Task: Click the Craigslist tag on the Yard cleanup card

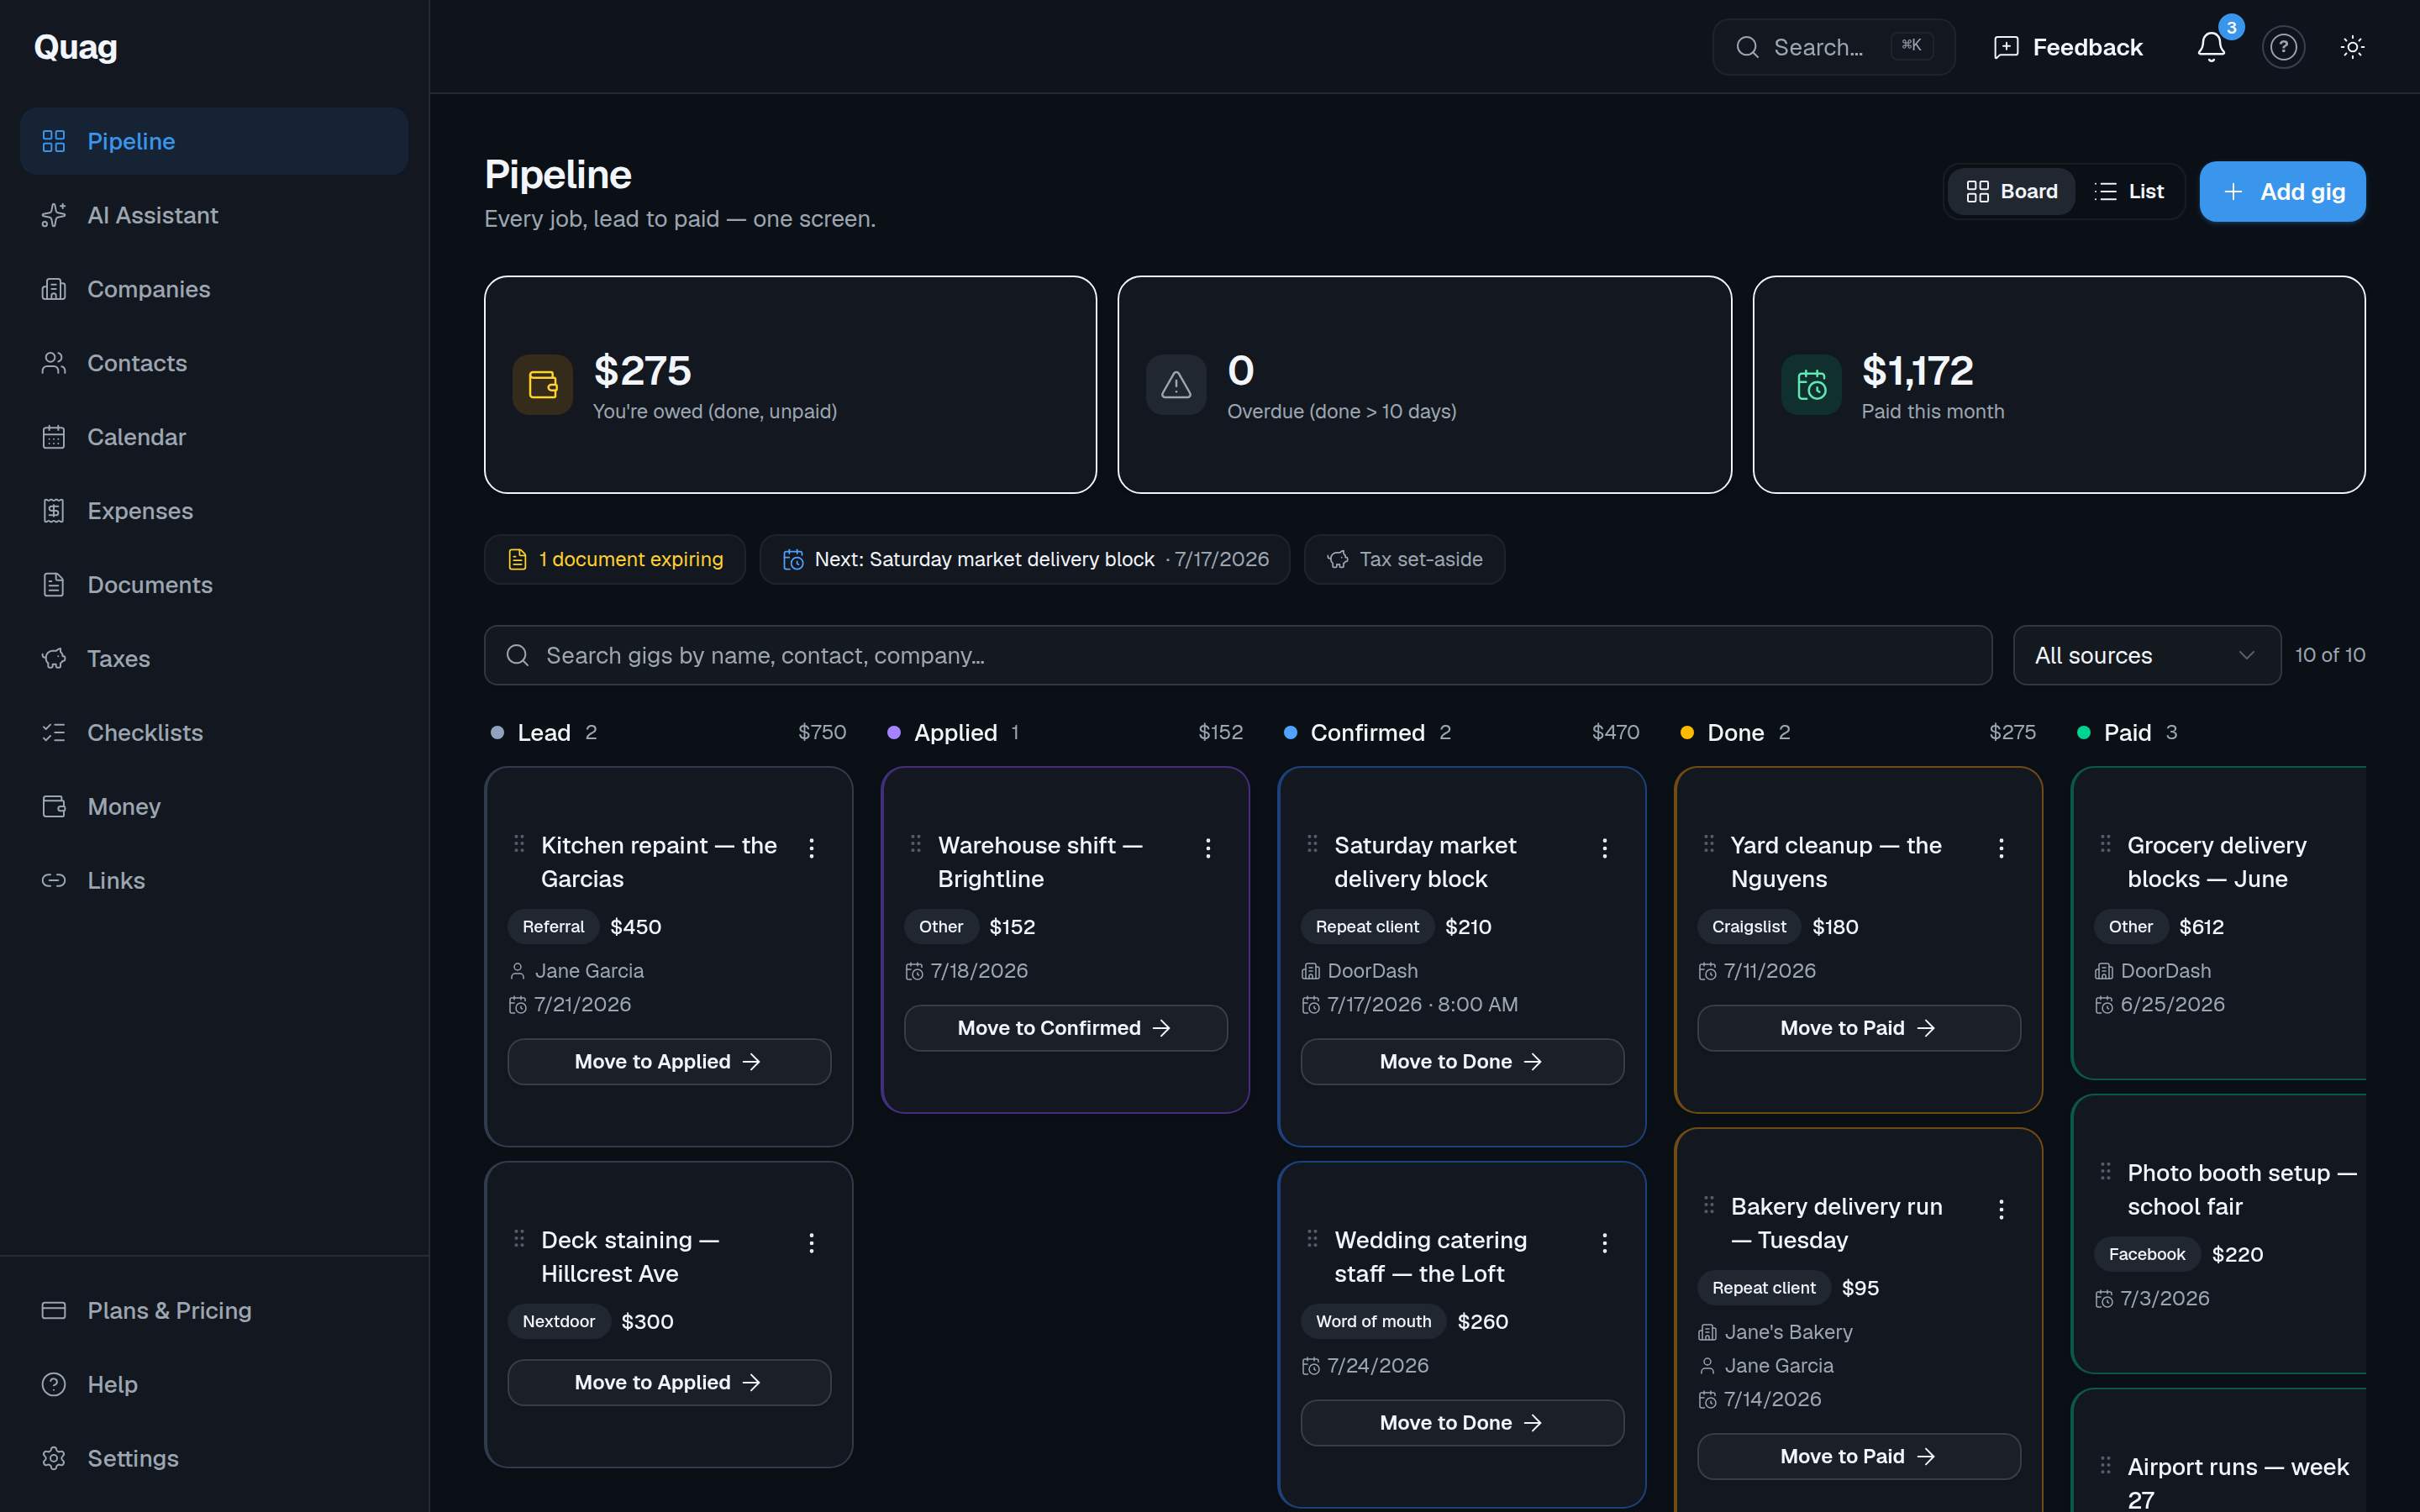Action: coord(1749,927)
